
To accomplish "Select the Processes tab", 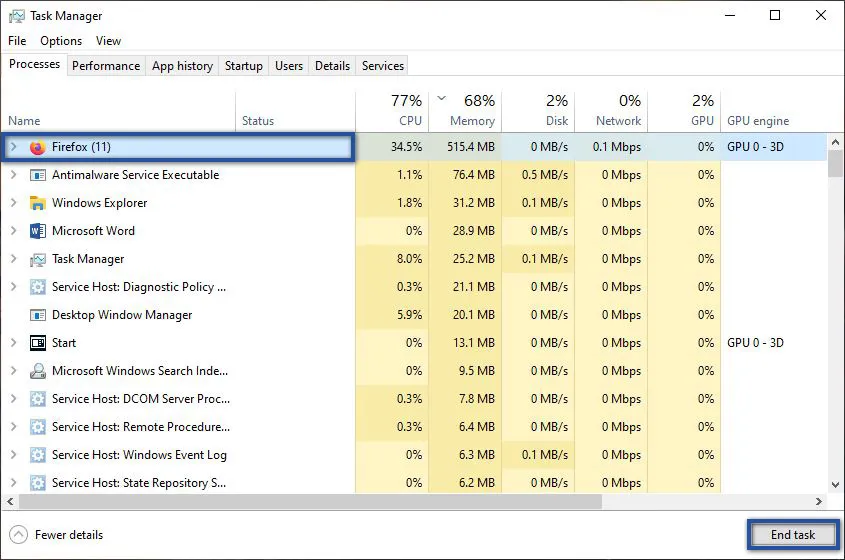I will [34, 64].
